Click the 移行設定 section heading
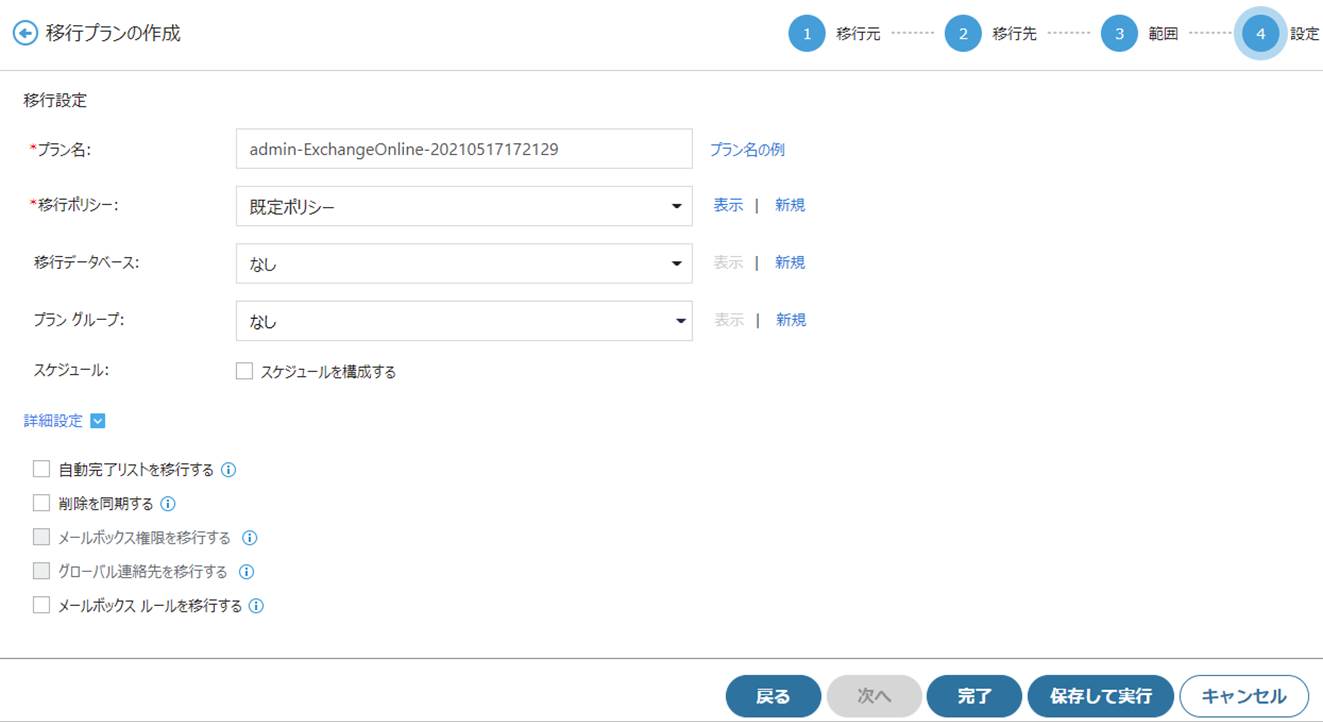Viewport: 1323px width, 722px height. click(55, 100)
